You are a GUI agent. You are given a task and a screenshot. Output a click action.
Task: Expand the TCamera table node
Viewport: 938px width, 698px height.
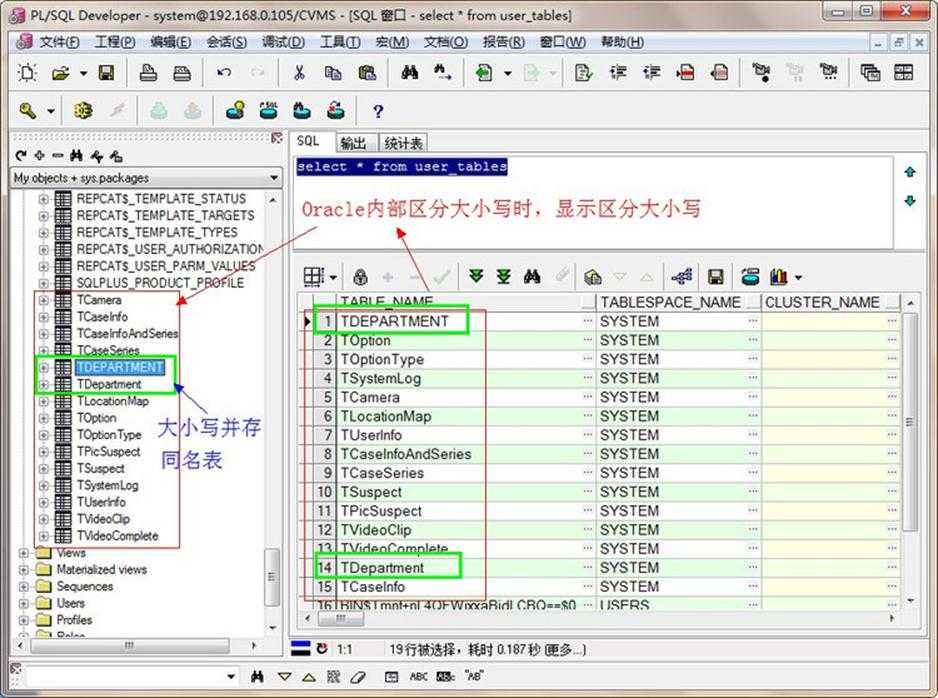click(44, 300)
